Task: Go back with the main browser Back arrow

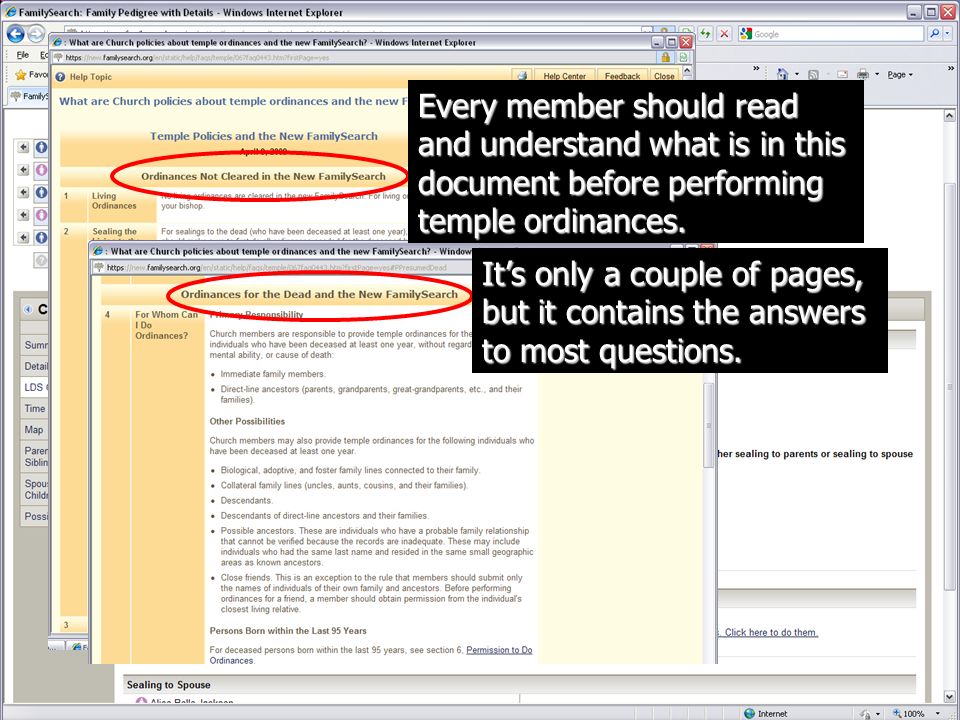Action: pyautogui.click(x=15, y=34)
